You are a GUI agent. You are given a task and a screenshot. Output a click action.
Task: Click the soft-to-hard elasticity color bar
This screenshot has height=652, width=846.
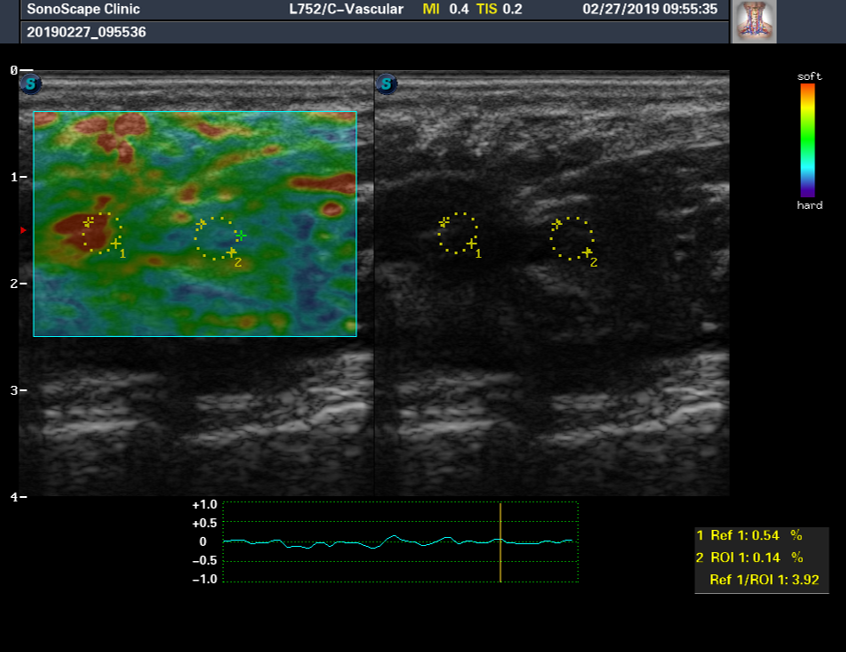coord(807,140)
